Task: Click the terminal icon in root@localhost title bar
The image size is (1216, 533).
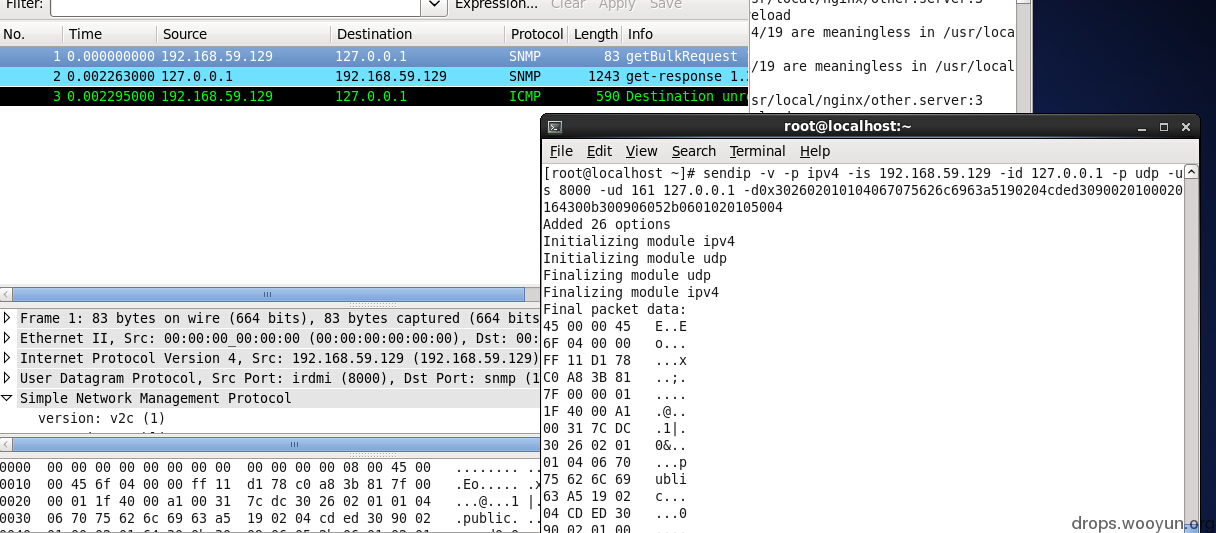Action: 554,127
